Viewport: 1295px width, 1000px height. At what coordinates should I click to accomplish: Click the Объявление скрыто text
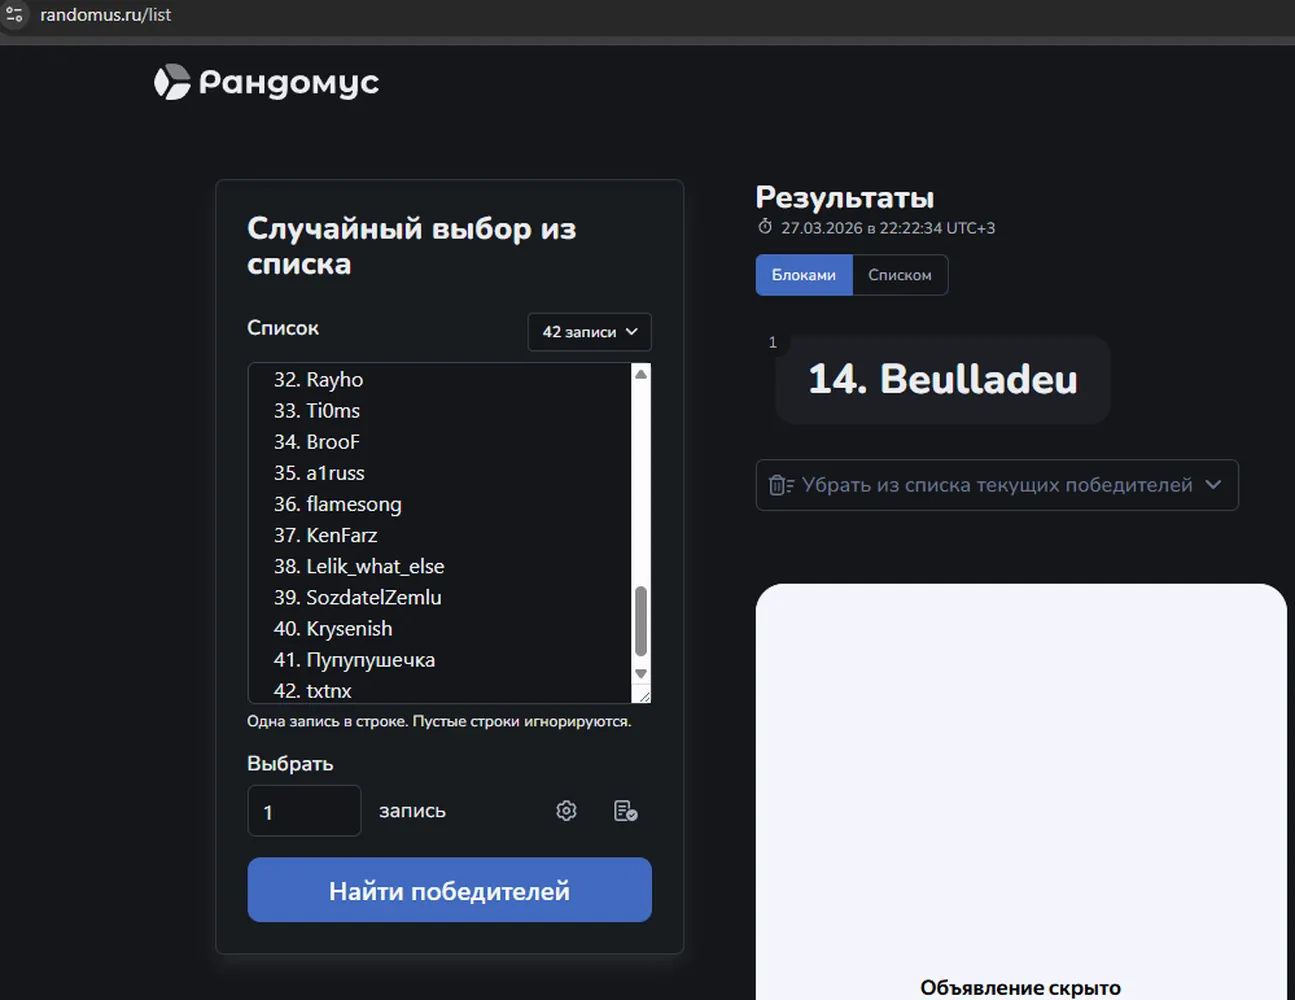point(1021,988)
